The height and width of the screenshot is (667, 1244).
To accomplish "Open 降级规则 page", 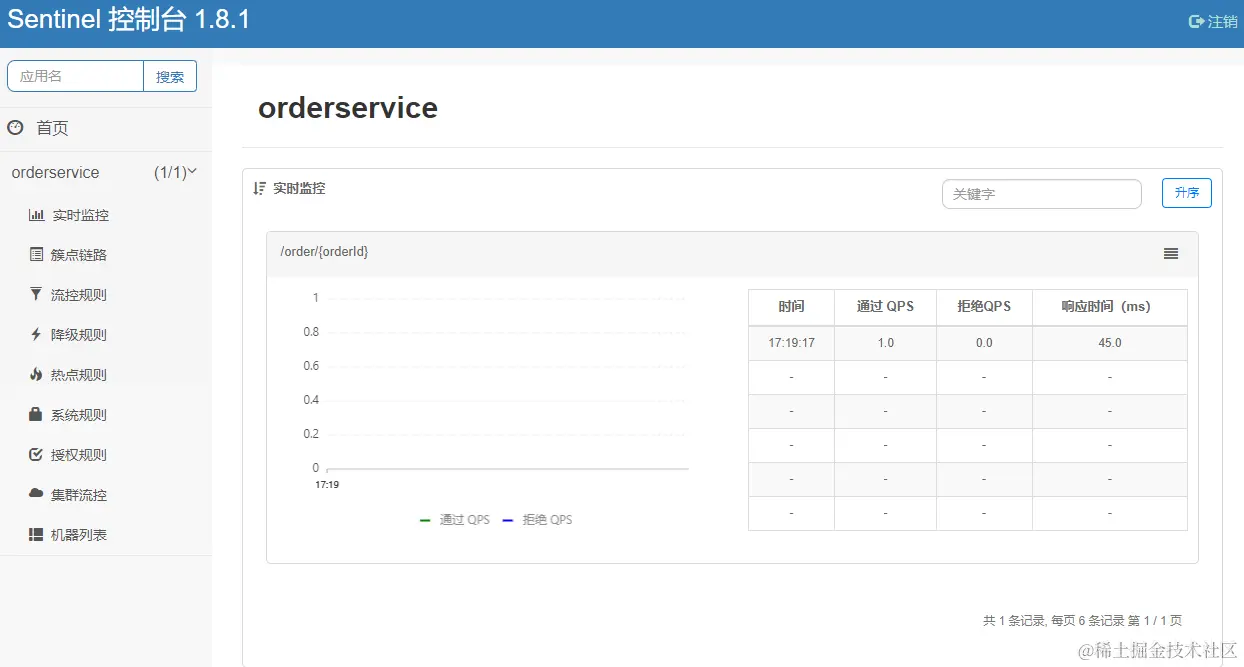I will [79, 335].
